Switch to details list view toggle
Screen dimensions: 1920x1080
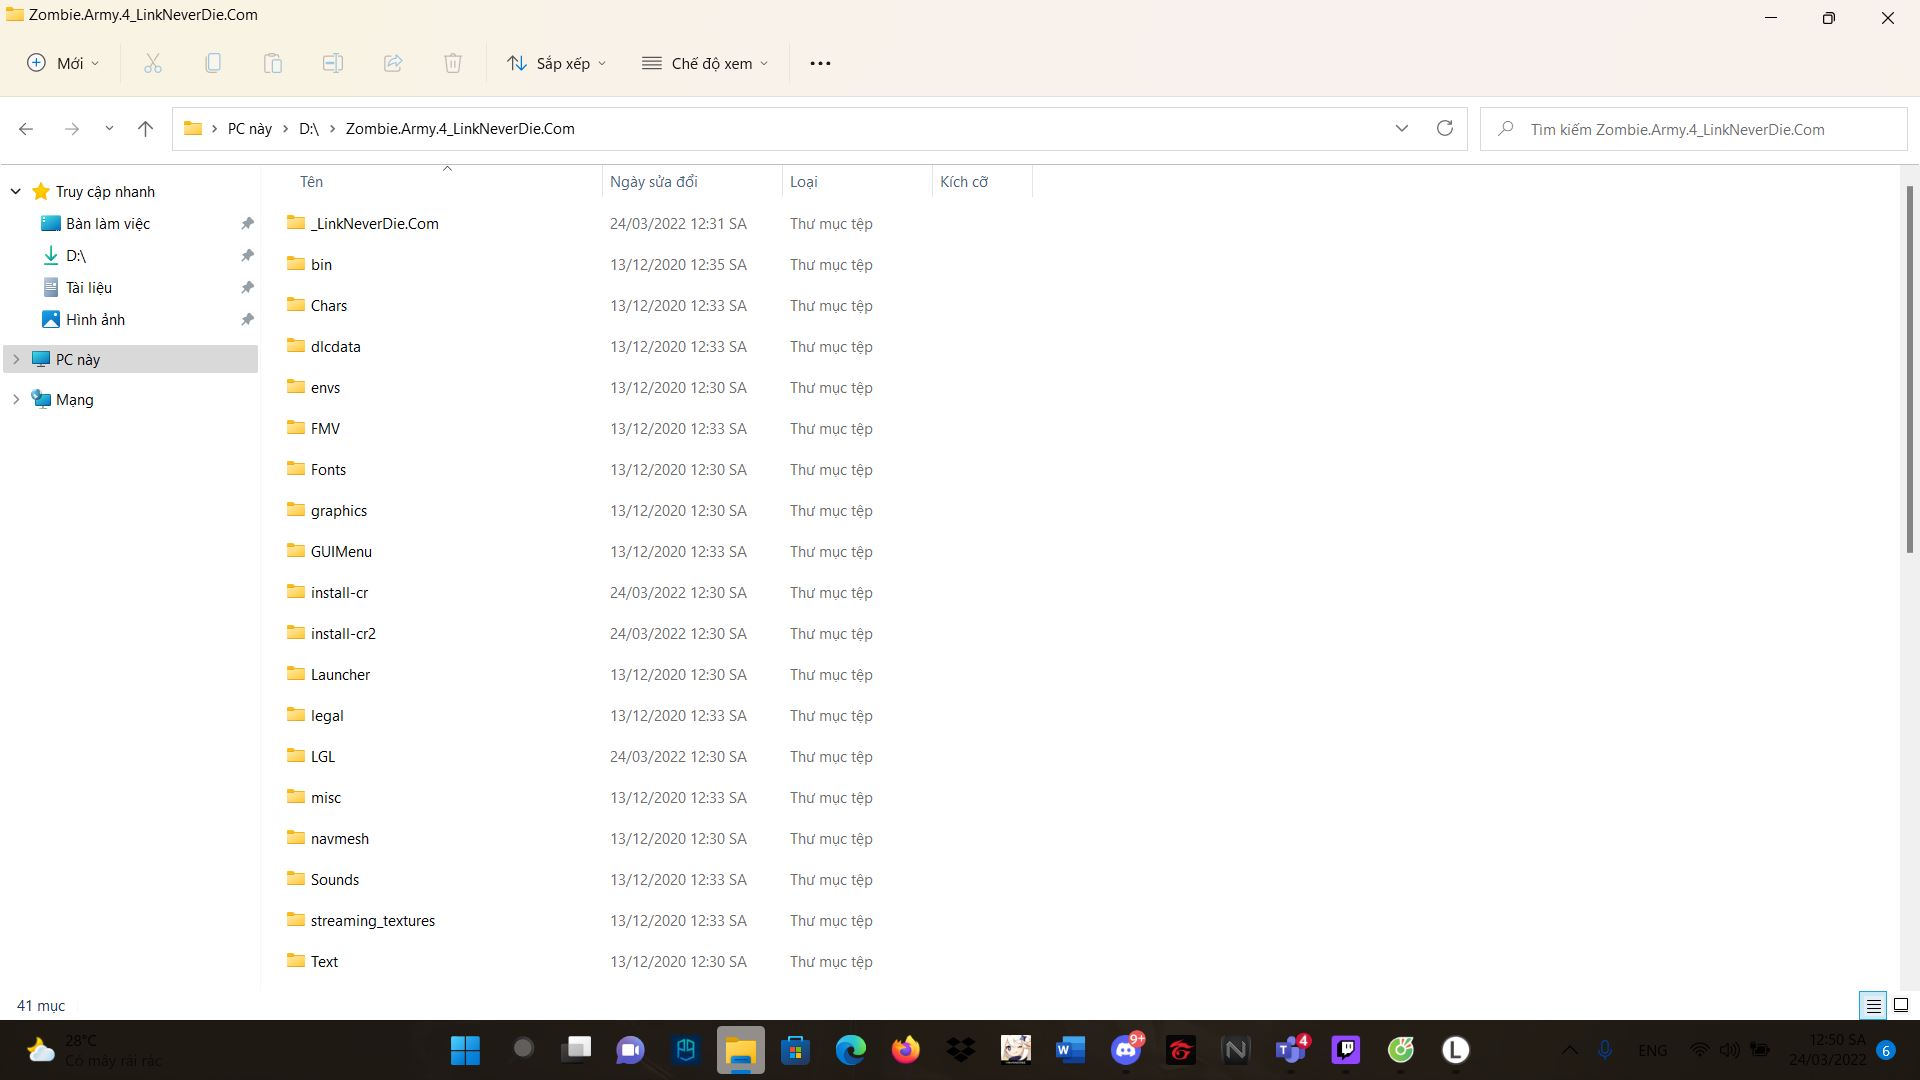[x=1873, y=1005]
